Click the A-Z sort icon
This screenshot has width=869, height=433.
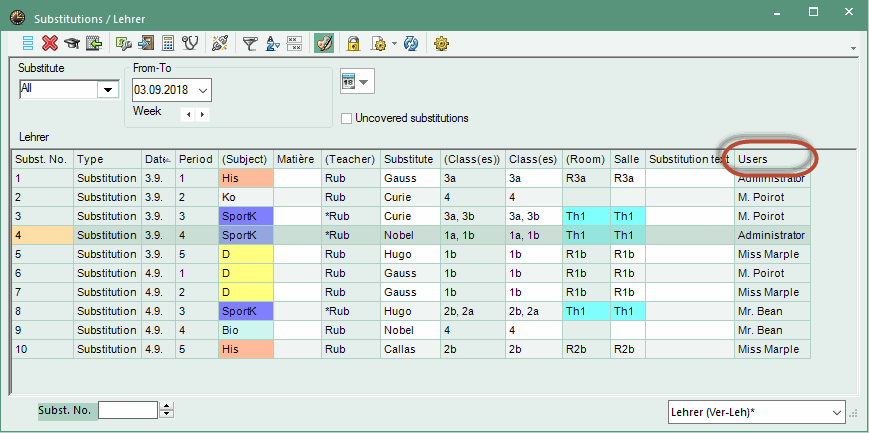click(x=272, y=43)
